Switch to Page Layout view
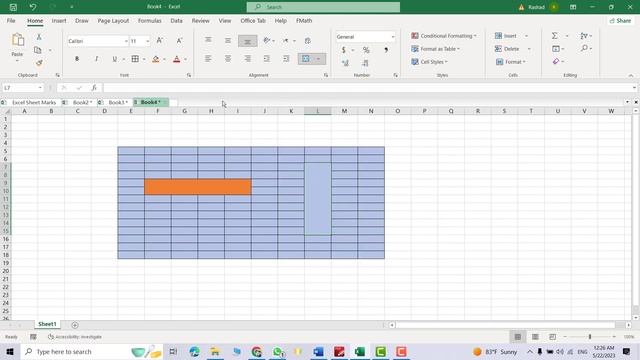The image size is (640, 360). pyautogui.click(x=535, y=337)
